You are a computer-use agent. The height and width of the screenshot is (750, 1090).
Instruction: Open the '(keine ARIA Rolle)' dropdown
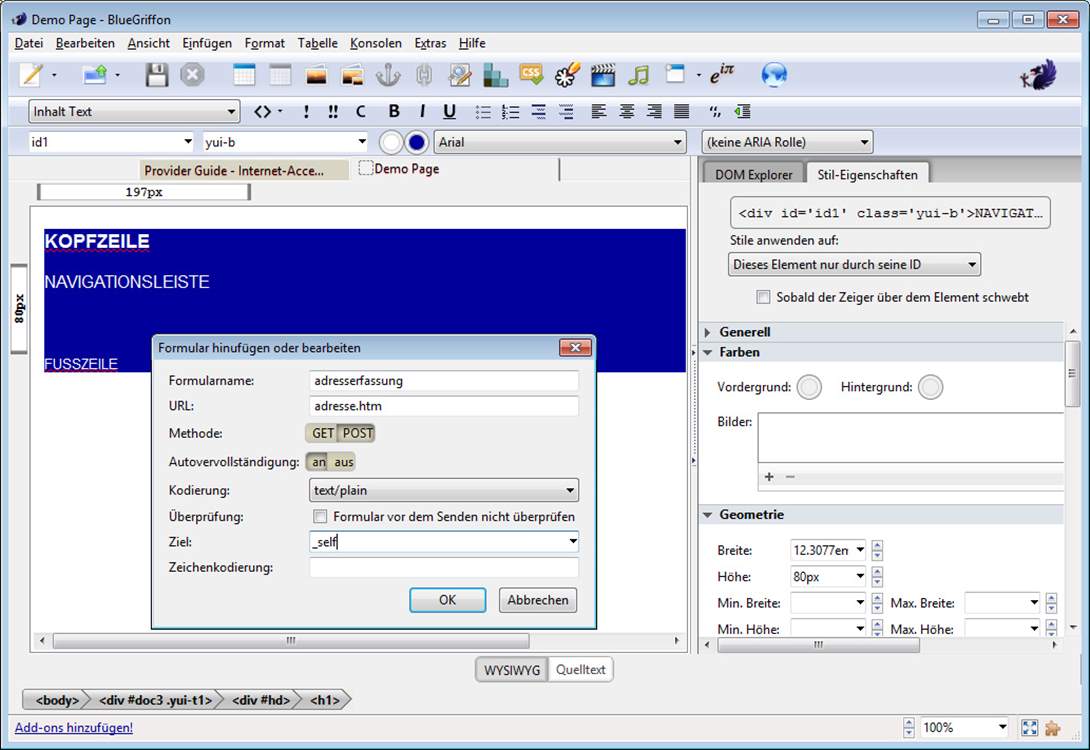coord(787,142)
